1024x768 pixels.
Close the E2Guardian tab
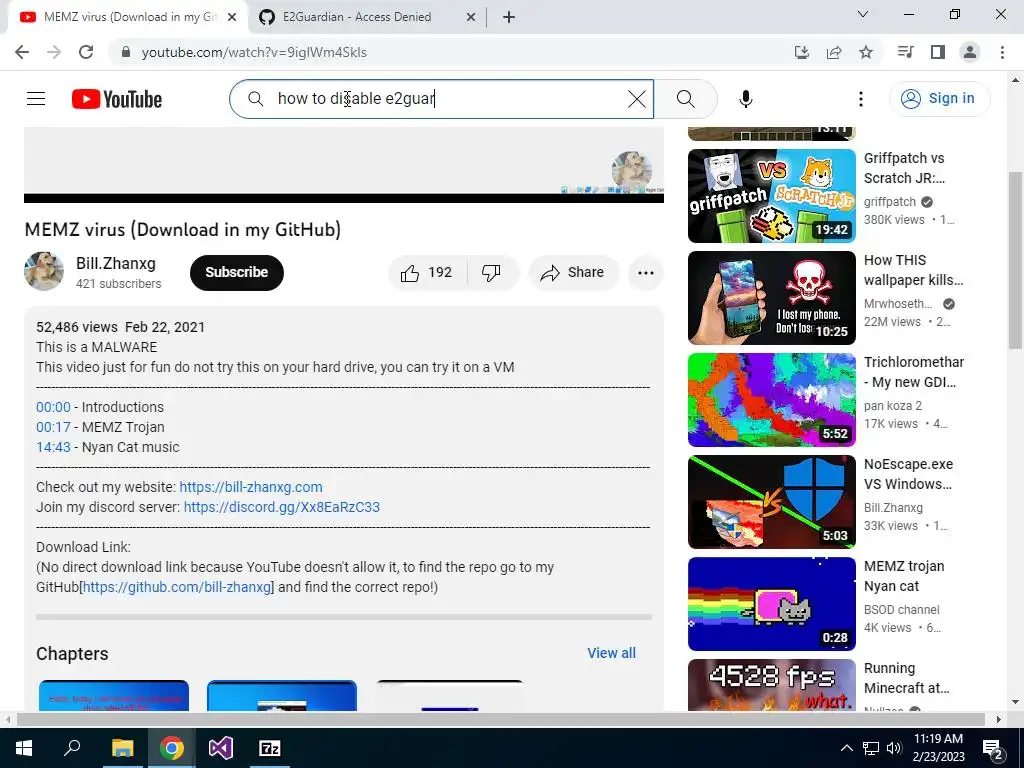pos(471,18)
